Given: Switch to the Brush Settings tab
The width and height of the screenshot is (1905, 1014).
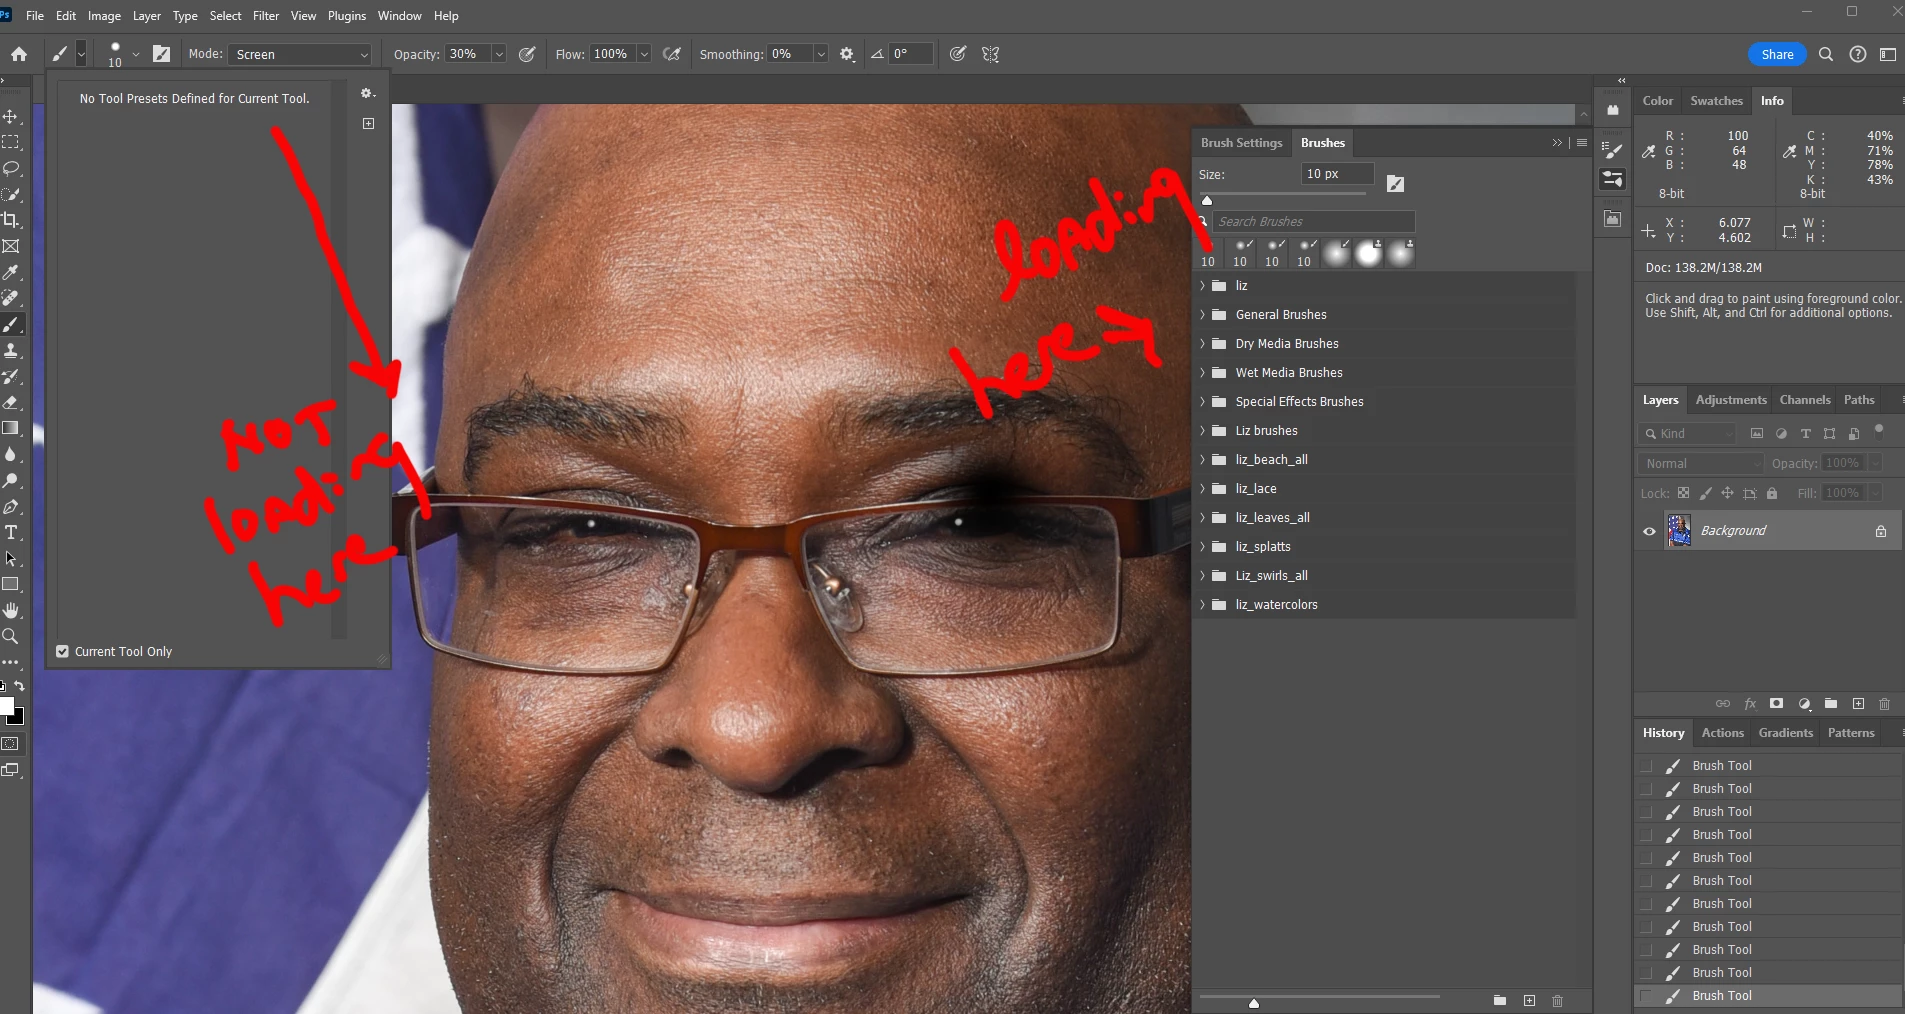Looking at the screenshot, I should click(x=1241, y=143).
